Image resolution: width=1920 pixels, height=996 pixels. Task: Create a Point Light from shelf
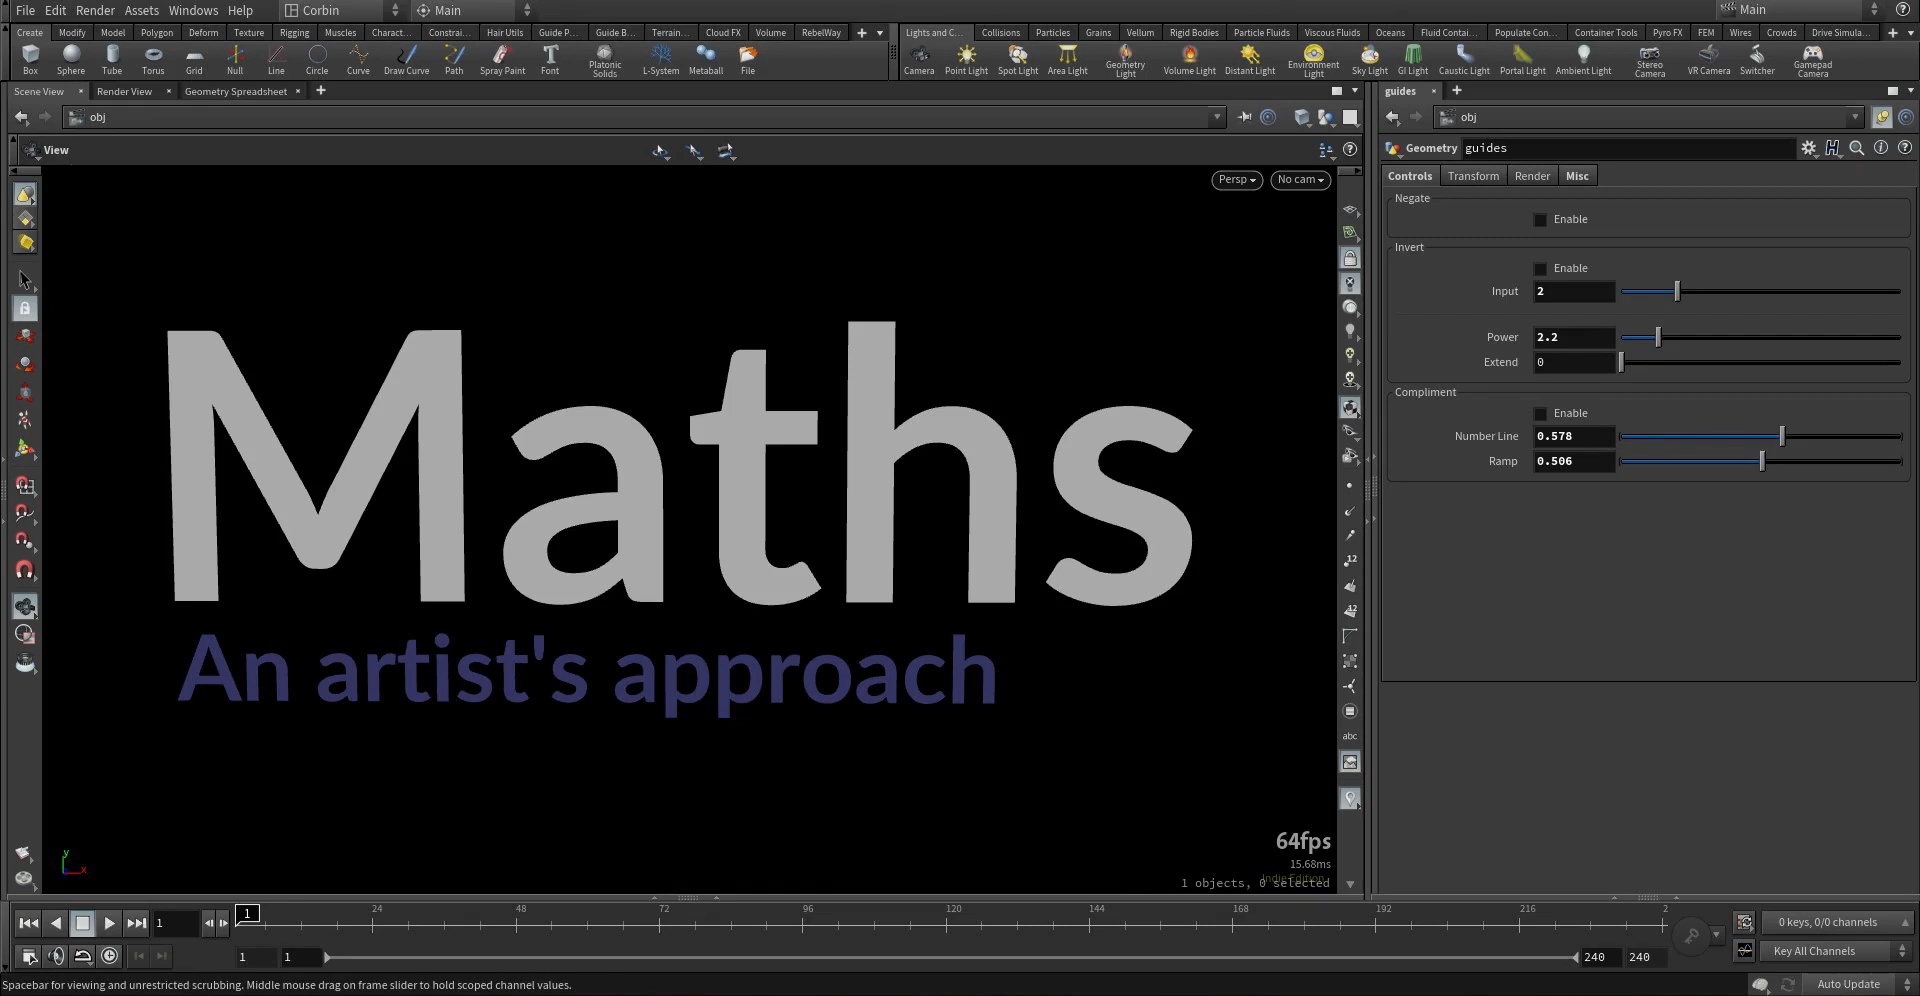point(966,59)
